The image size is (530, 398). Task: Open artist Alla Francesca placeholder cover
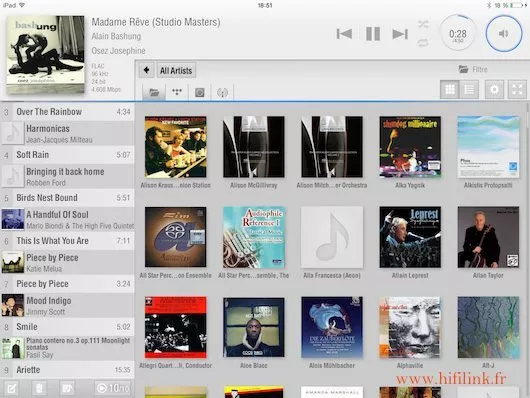(332, 237)
